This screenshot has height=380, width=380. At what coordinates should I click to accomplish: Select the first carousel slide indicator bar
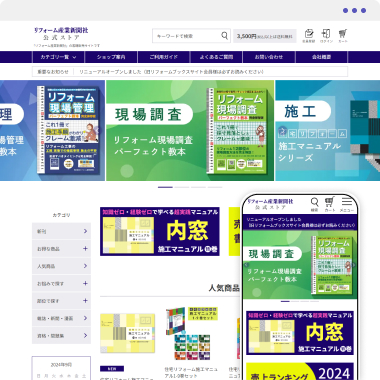coord(165,187)
